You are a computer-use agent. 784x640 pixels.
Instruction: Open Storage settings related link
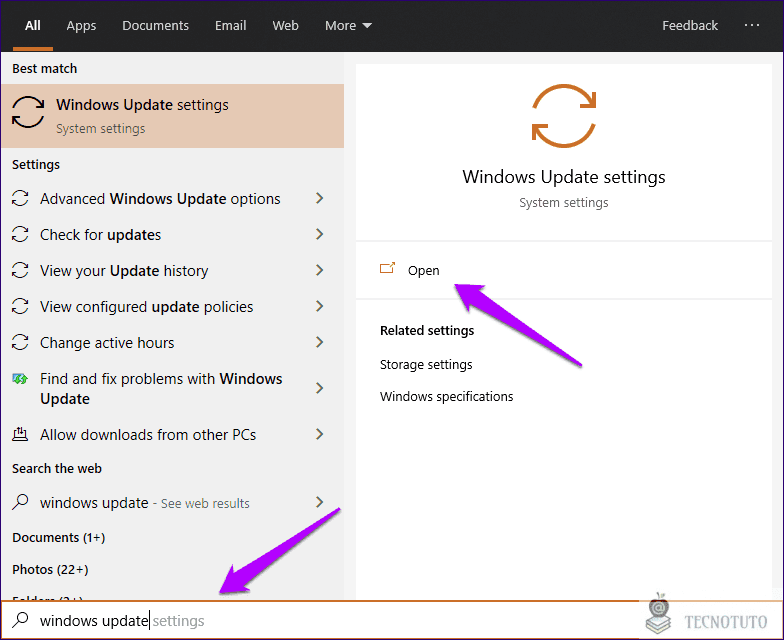pyautogui.click(x=426, y=364)
